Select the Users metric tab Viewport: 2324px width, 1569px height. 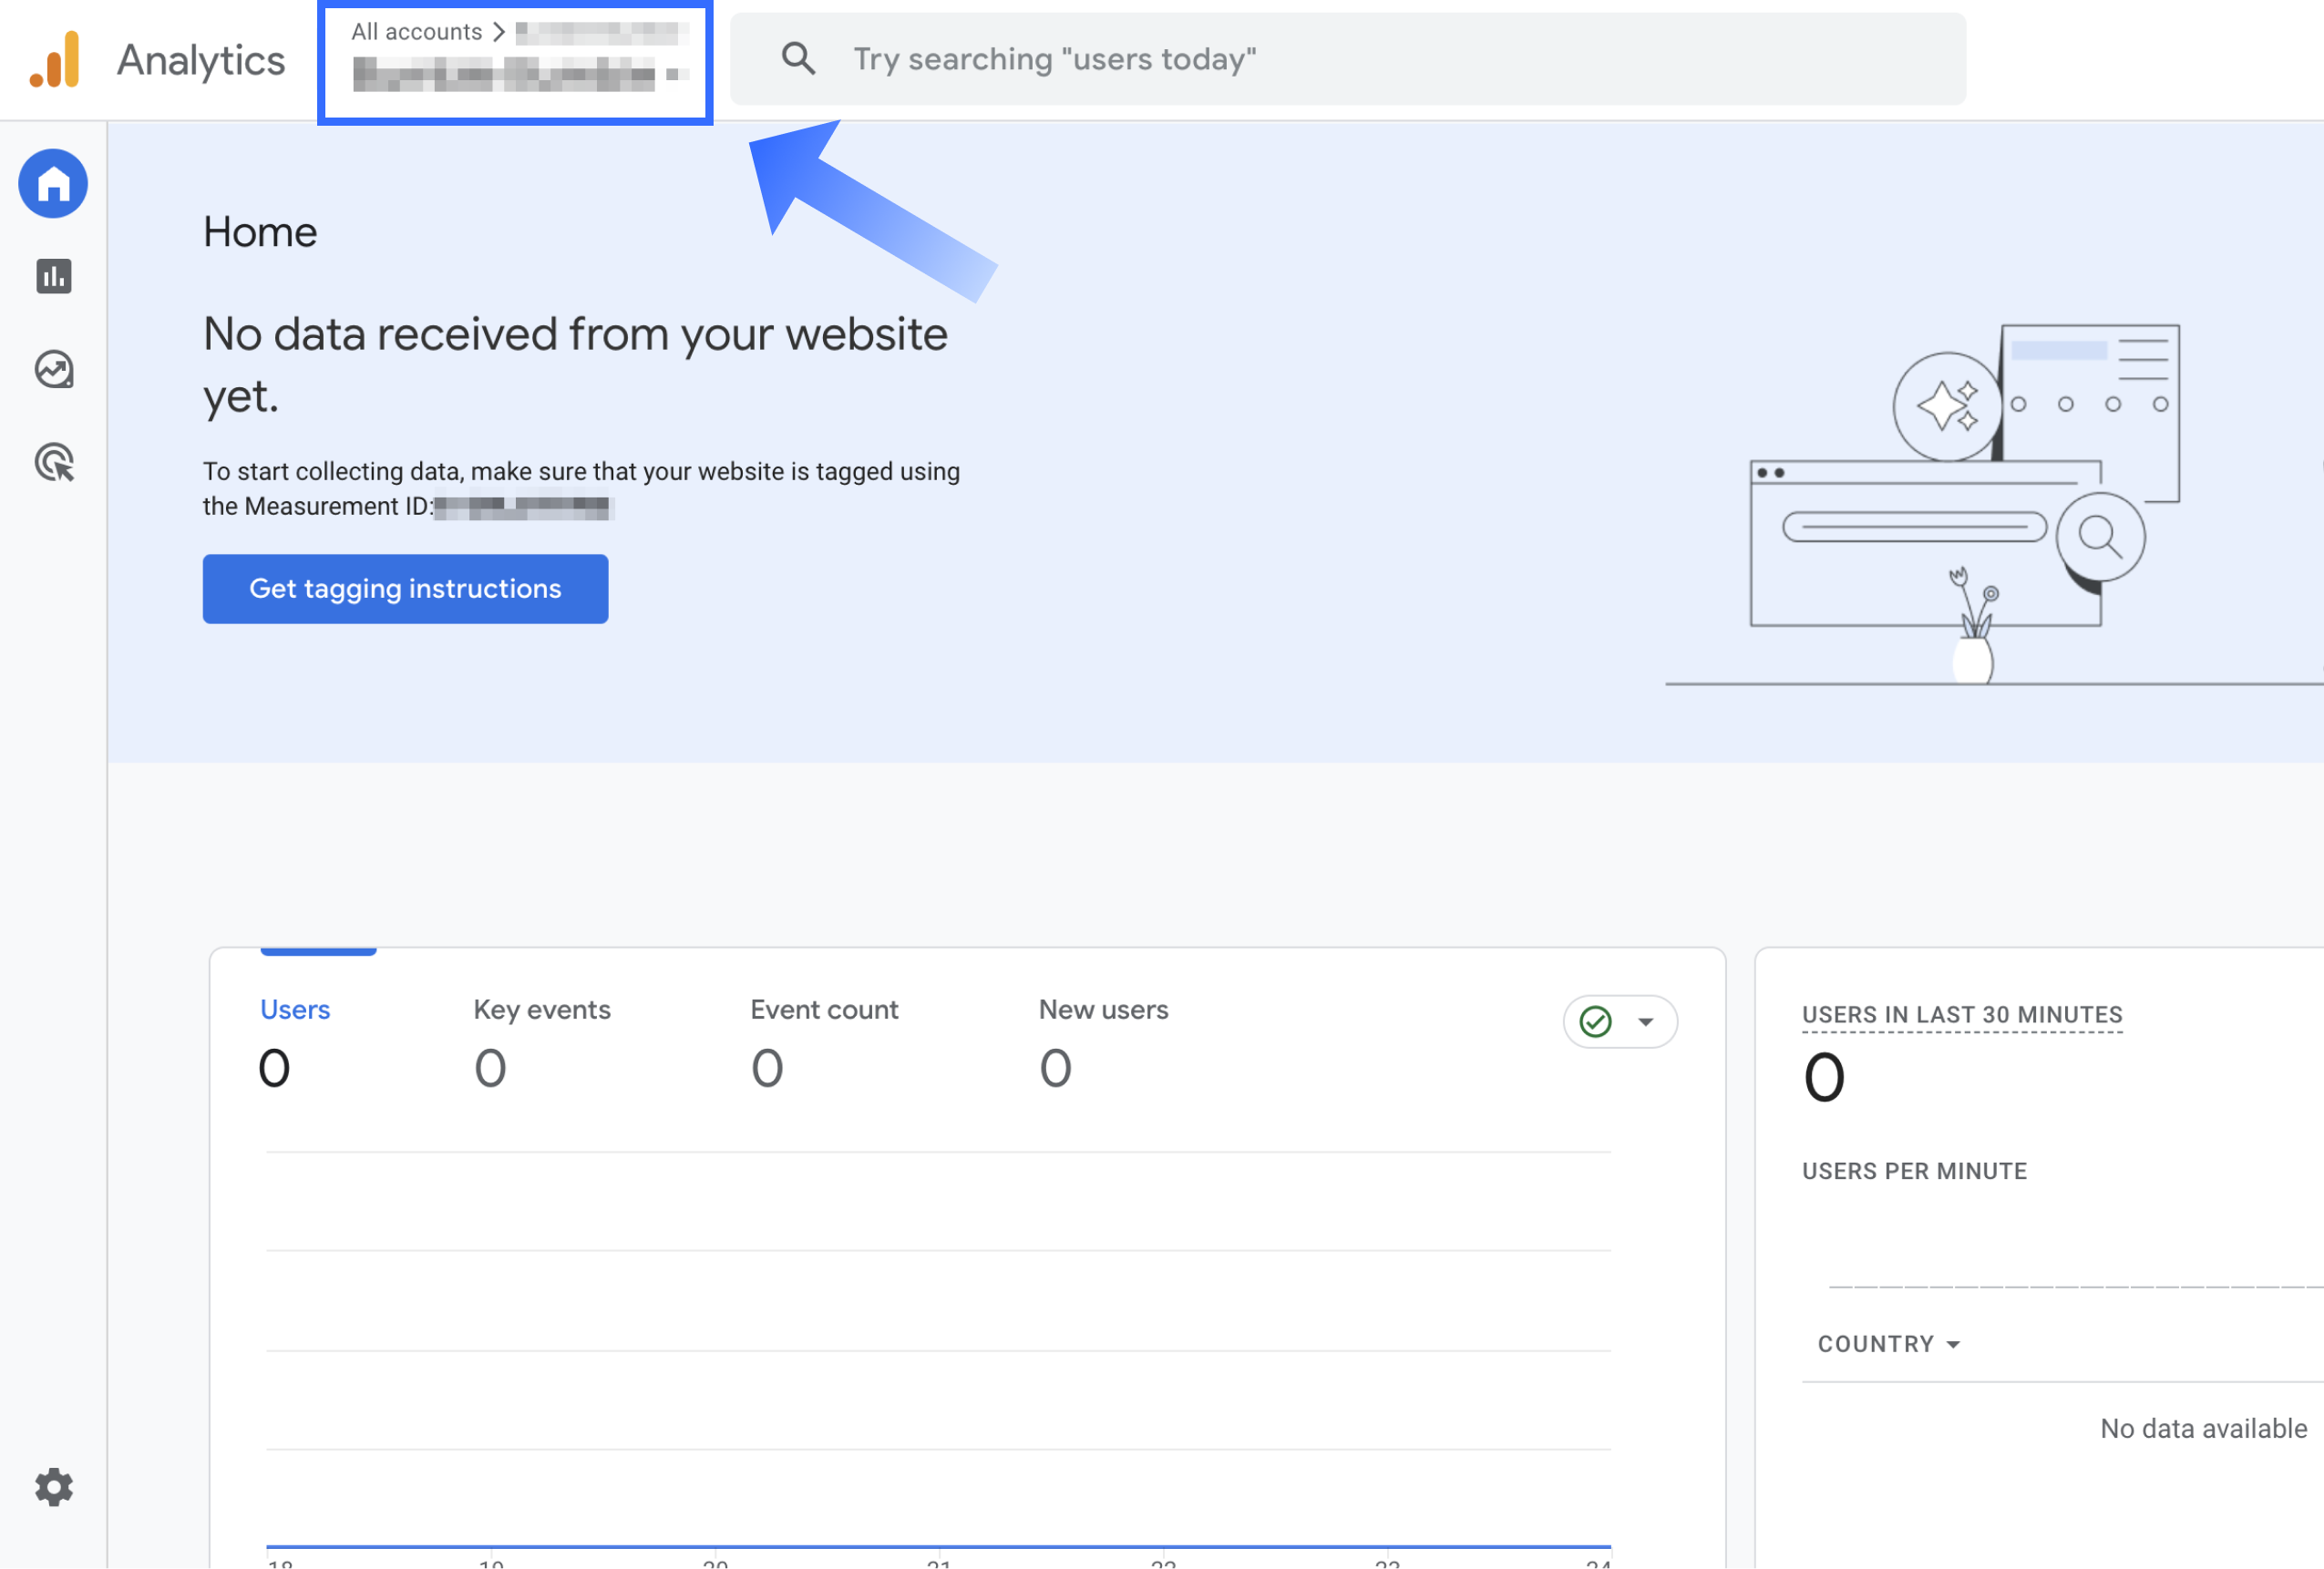pos(294,1010)
